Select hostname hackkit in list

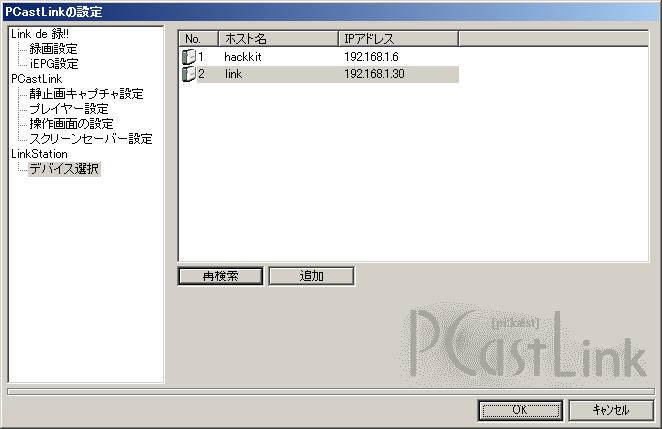pos(243,57)
